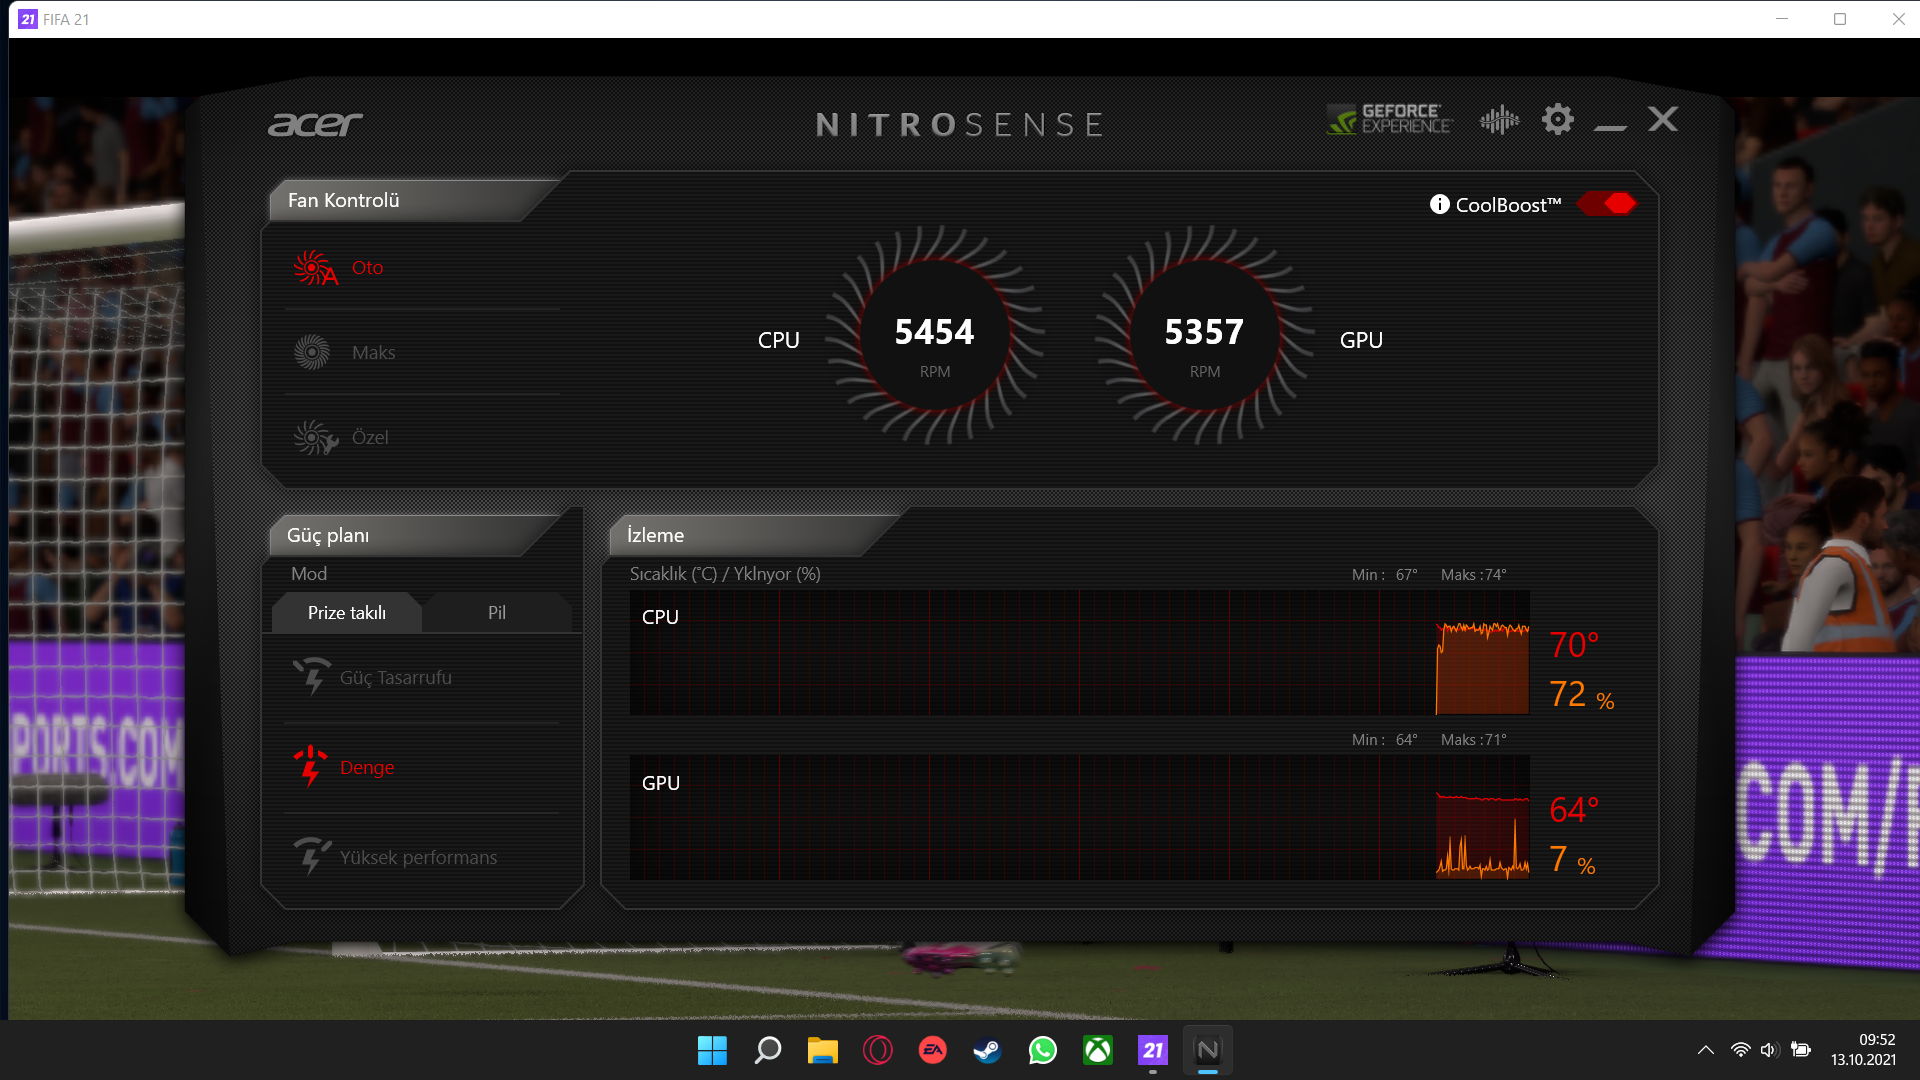Image resolution: width=1920 pixels, height=1080 pixels.
Task: Open NitroSense settings gear
Action: 1557,120
